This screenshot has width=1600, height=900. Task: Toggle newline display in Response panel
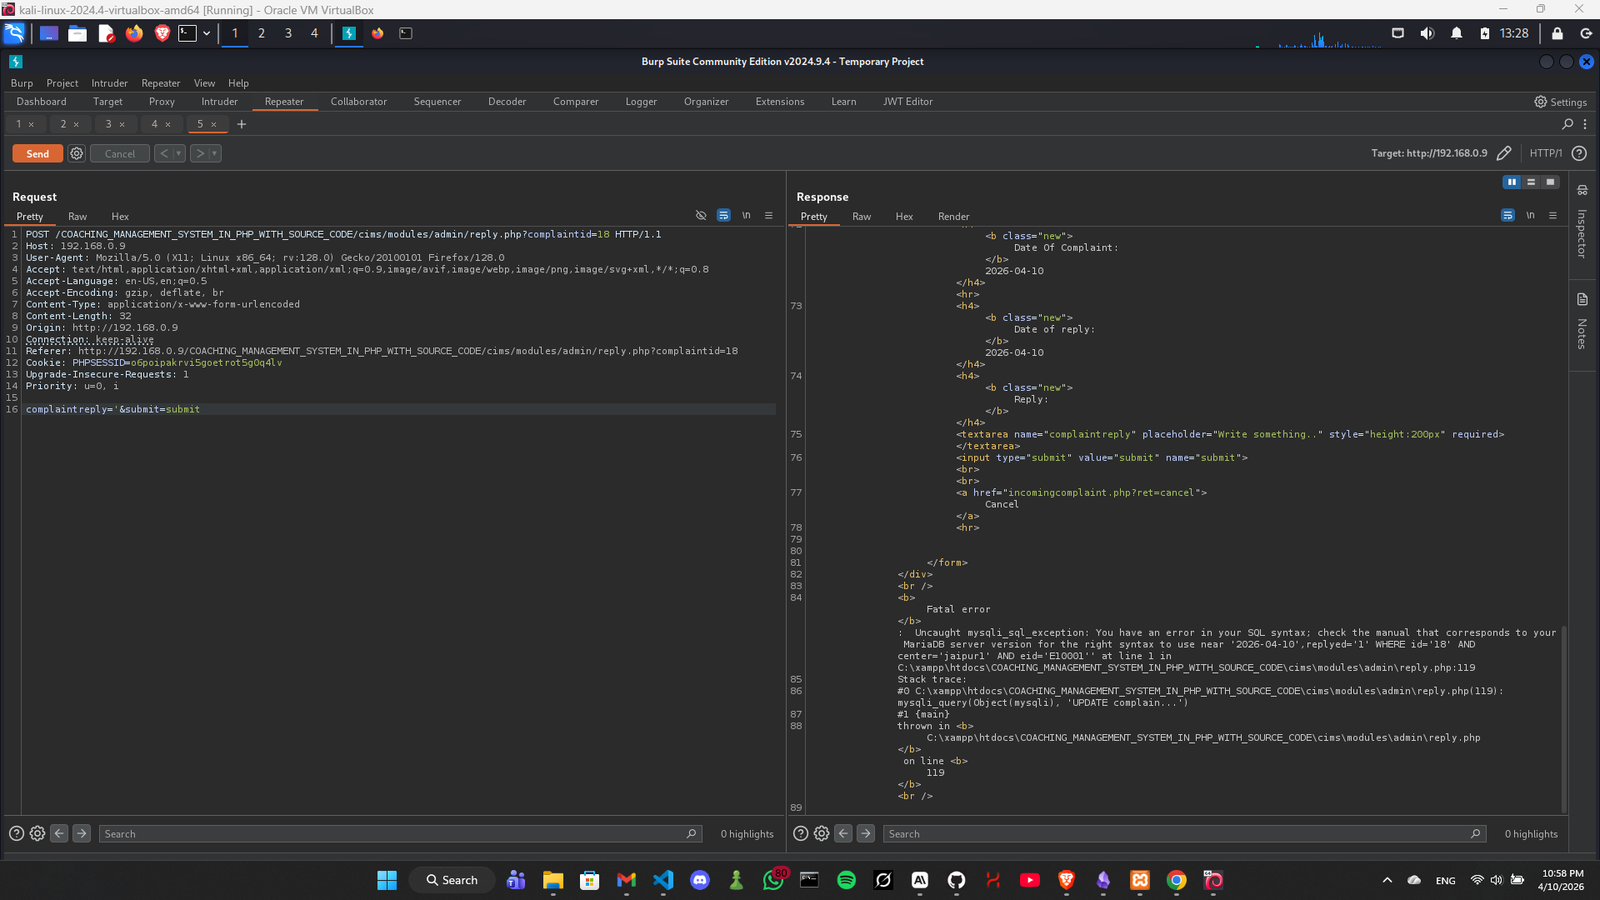point(1530,215)
